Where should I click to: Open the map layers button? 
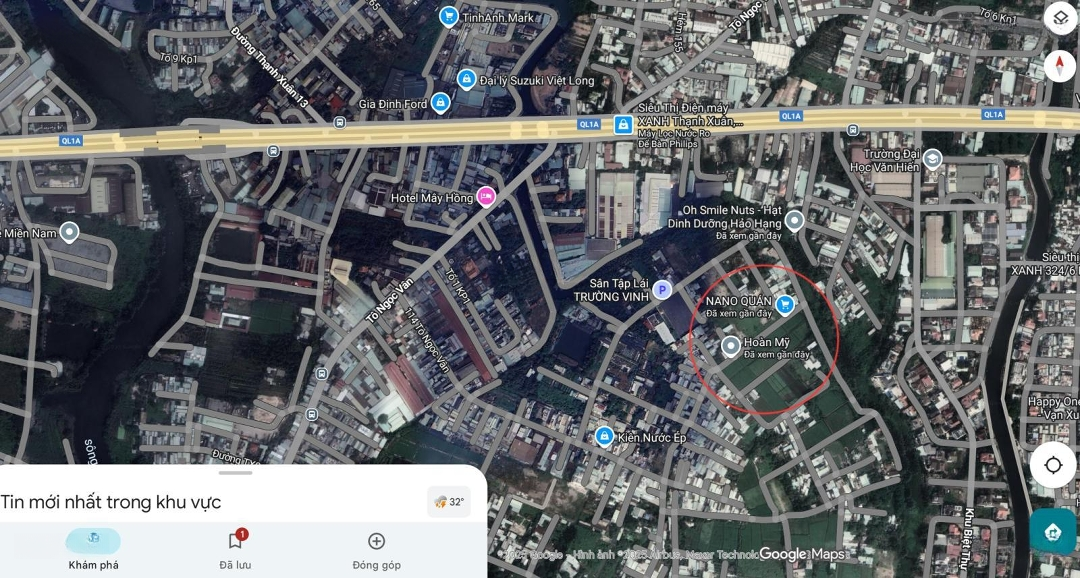pos(1060,19)
